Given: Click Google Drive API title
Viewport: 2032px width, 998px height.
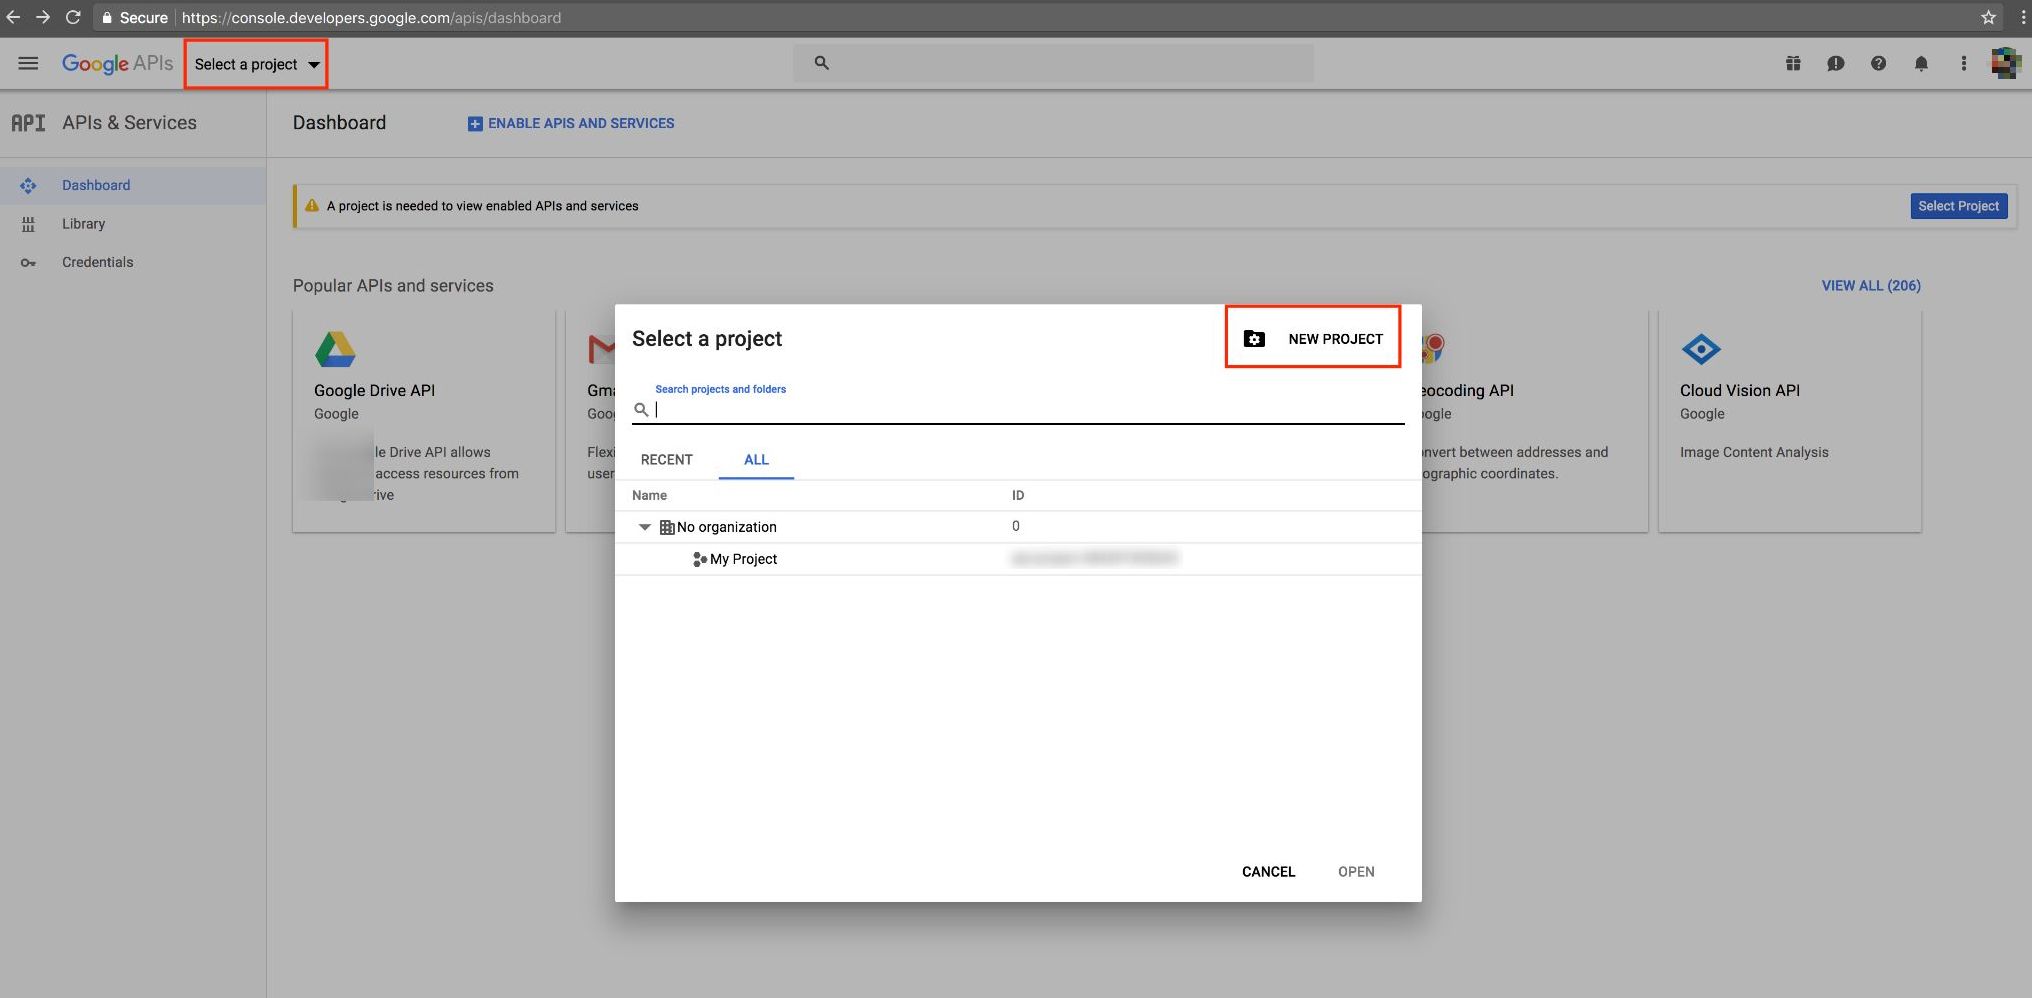Looking at the screenshot, I should (x=374, y=390).
